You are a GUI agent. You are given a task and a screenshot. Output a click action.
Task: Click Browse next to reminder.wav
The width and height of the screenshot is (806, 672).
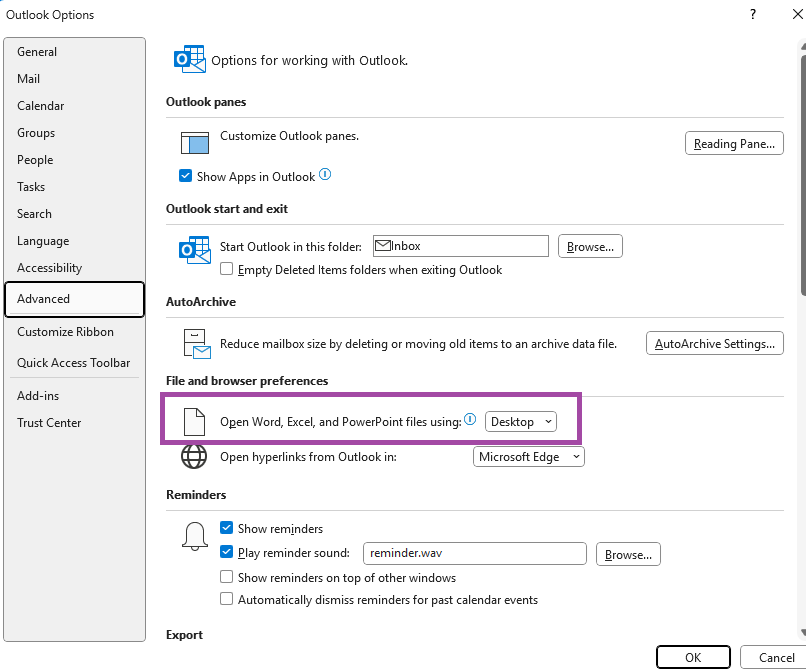coord(628,554)
